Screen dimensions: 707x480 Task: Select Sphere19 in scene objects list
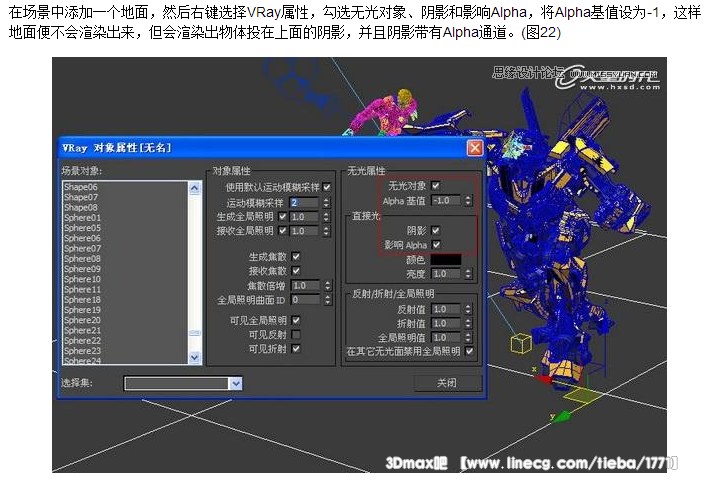[x=83, y=310]
